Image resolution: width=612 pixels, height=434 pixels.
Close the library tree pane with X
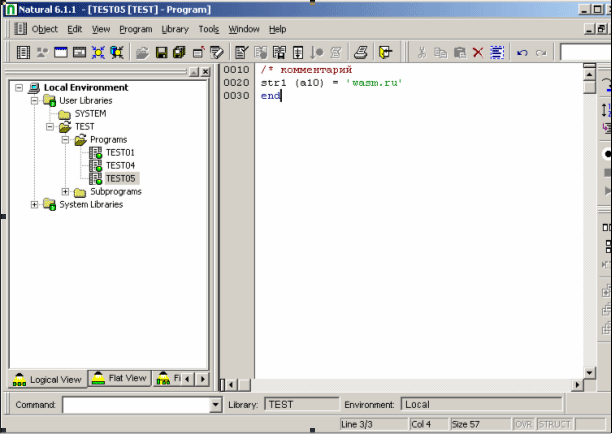pyautogui.click(x=205, y=72)
